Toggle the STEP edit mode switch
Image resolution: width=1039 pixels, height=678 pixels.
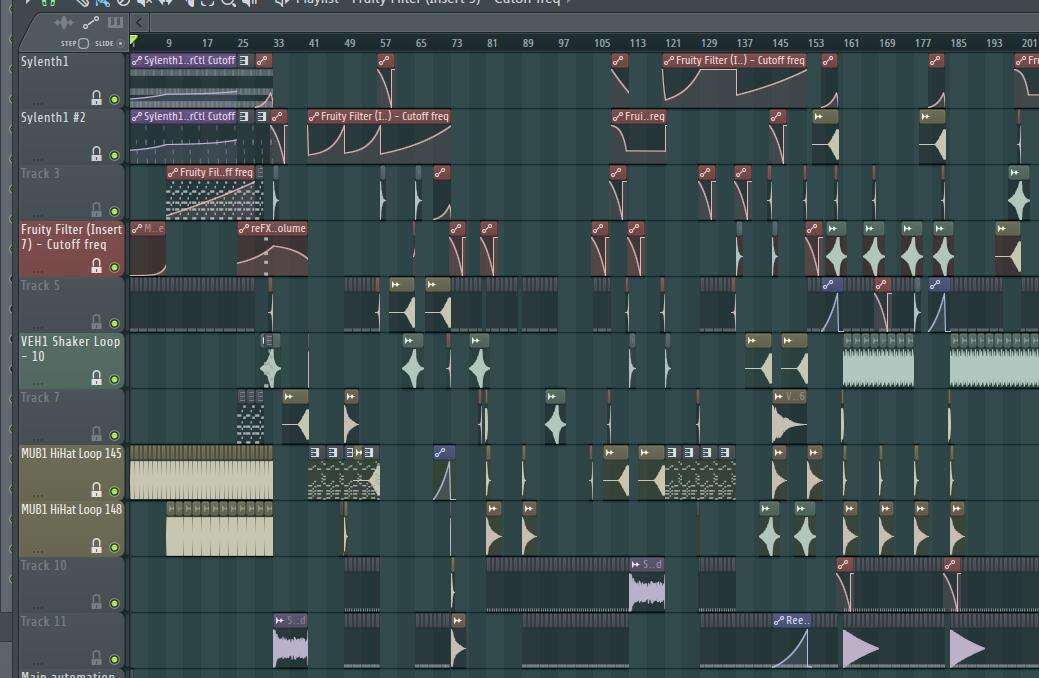coord(83,43)
